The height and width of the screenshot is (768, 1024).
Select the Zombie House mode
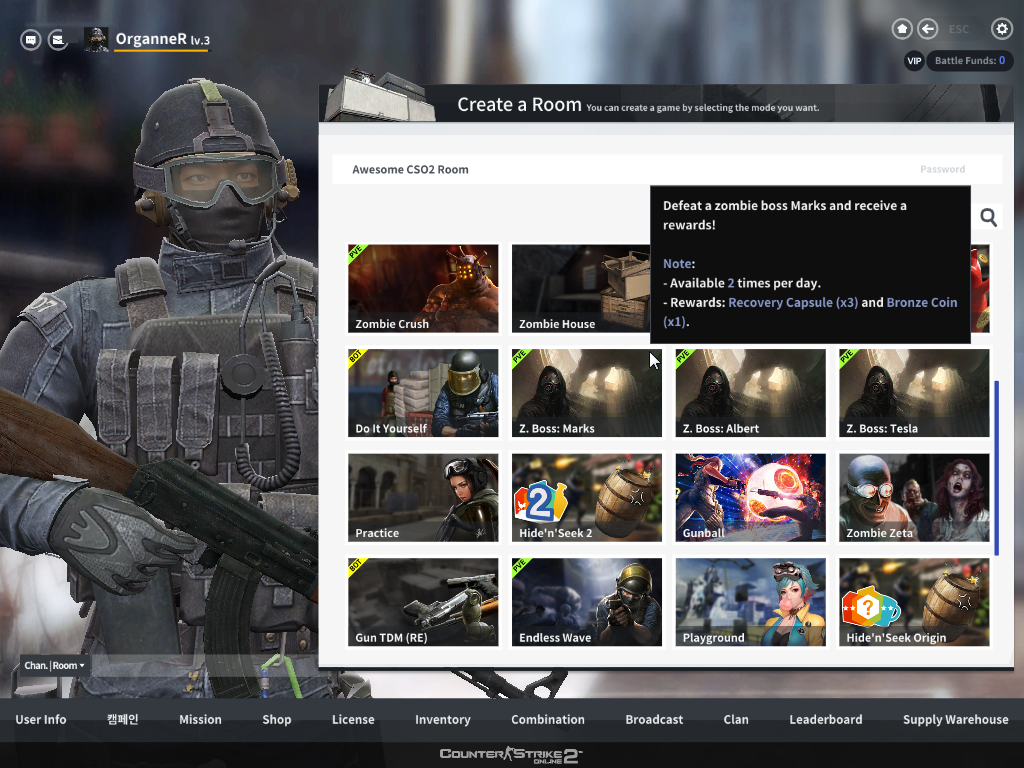pyautogui.click(x=581, y=288)
